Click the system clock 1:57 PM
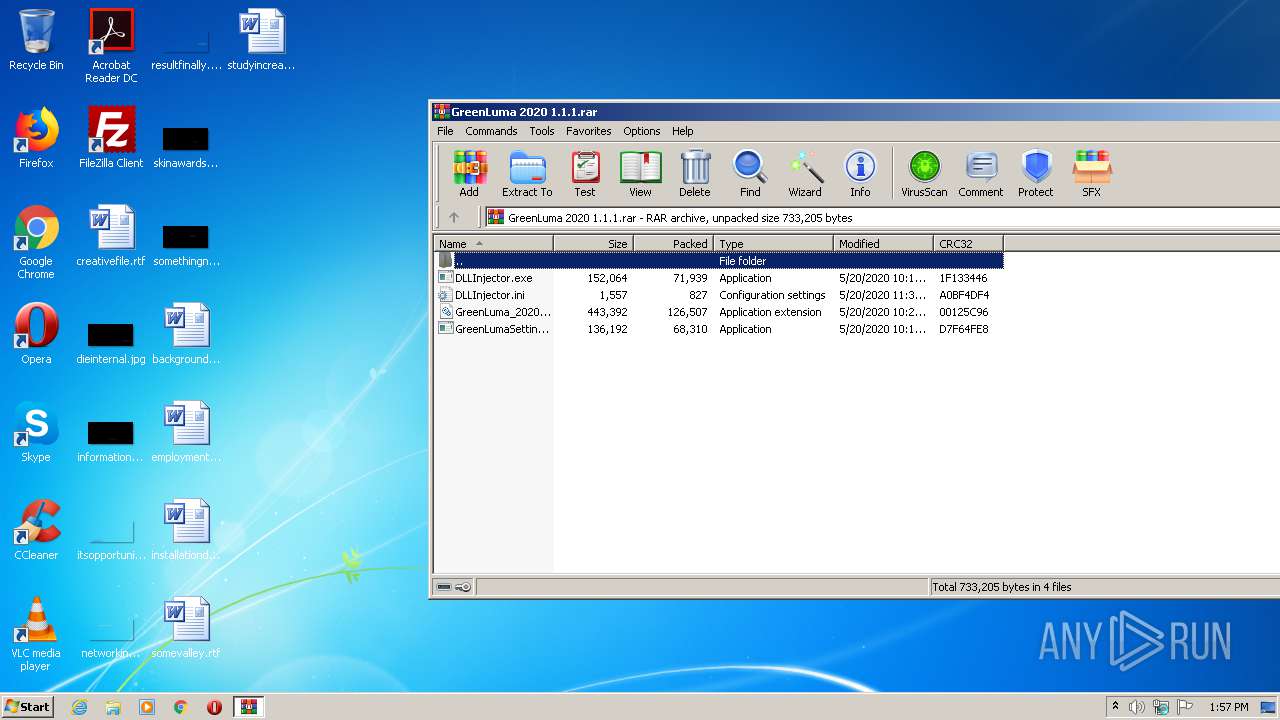1280x720 pixels. tap(1228, 707)
